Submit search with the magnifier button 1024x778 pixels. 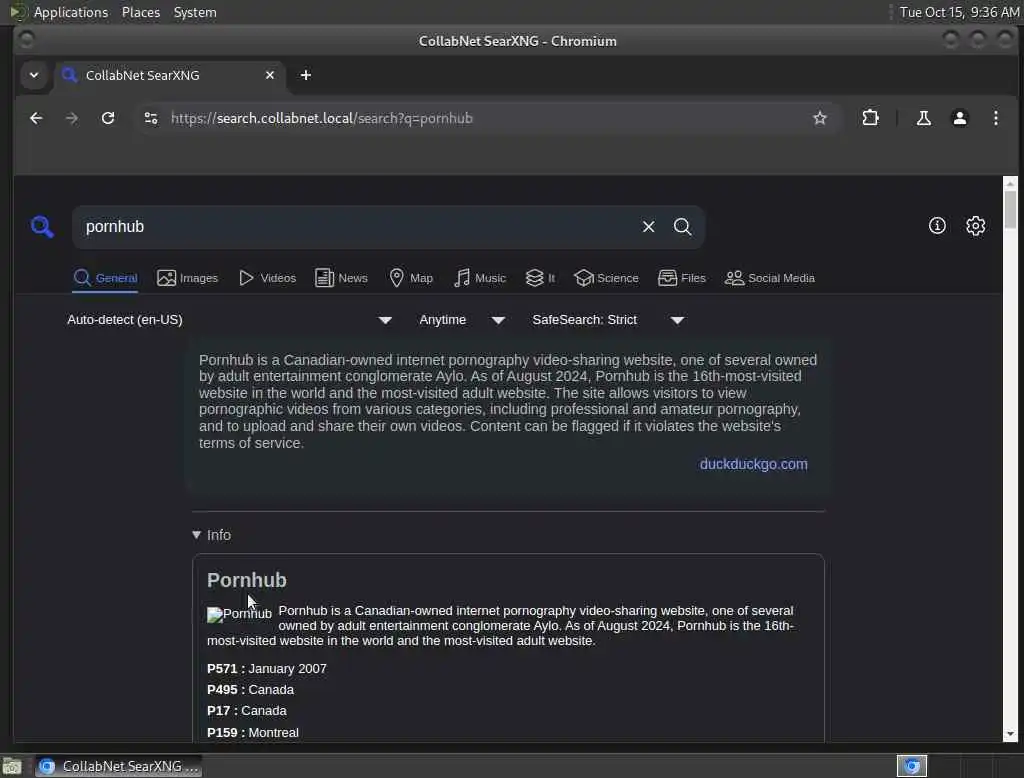682,227
